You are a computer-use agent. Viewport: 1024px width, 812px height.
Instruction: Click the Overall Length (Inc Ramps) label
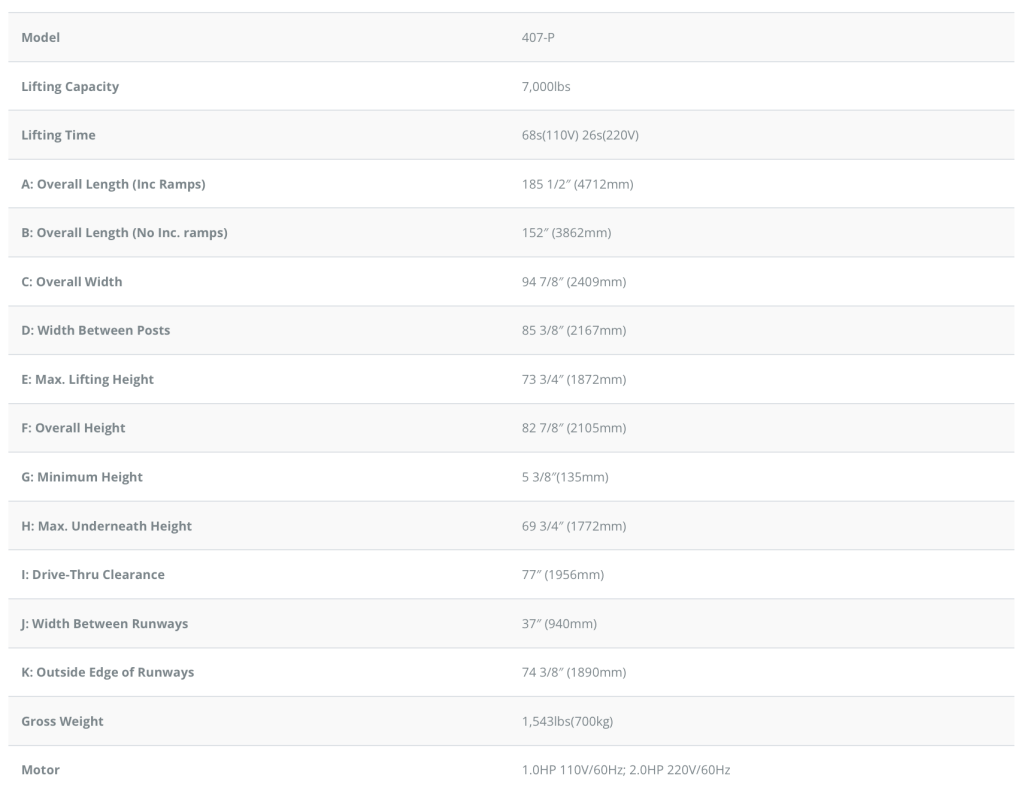pyautogui.click(x=114, y=184)
